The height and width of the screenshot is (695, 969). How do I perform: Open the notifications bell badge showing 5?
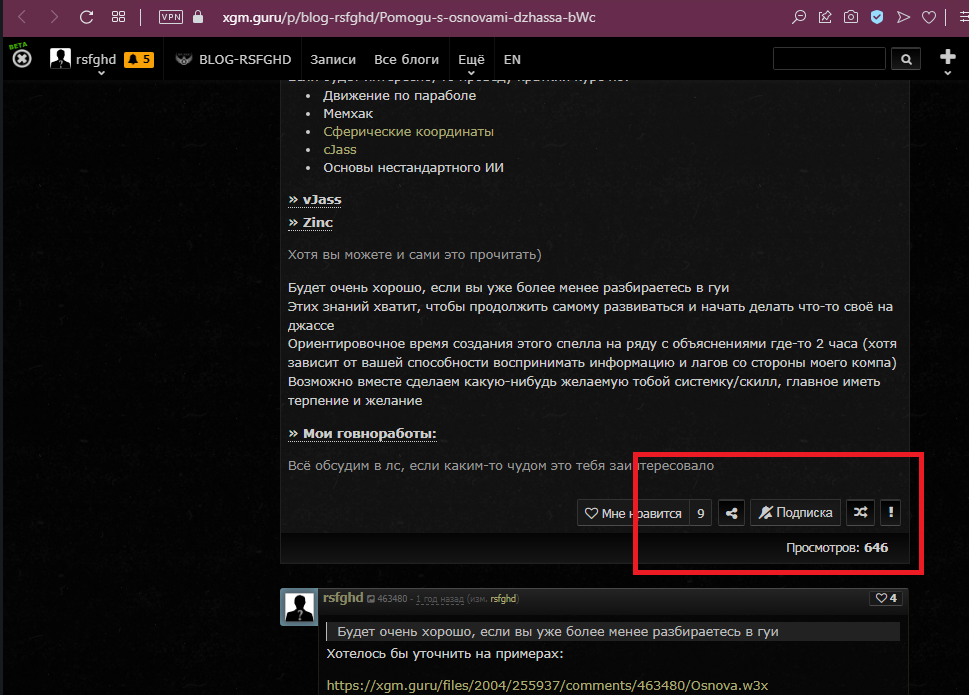pos(139,59)
